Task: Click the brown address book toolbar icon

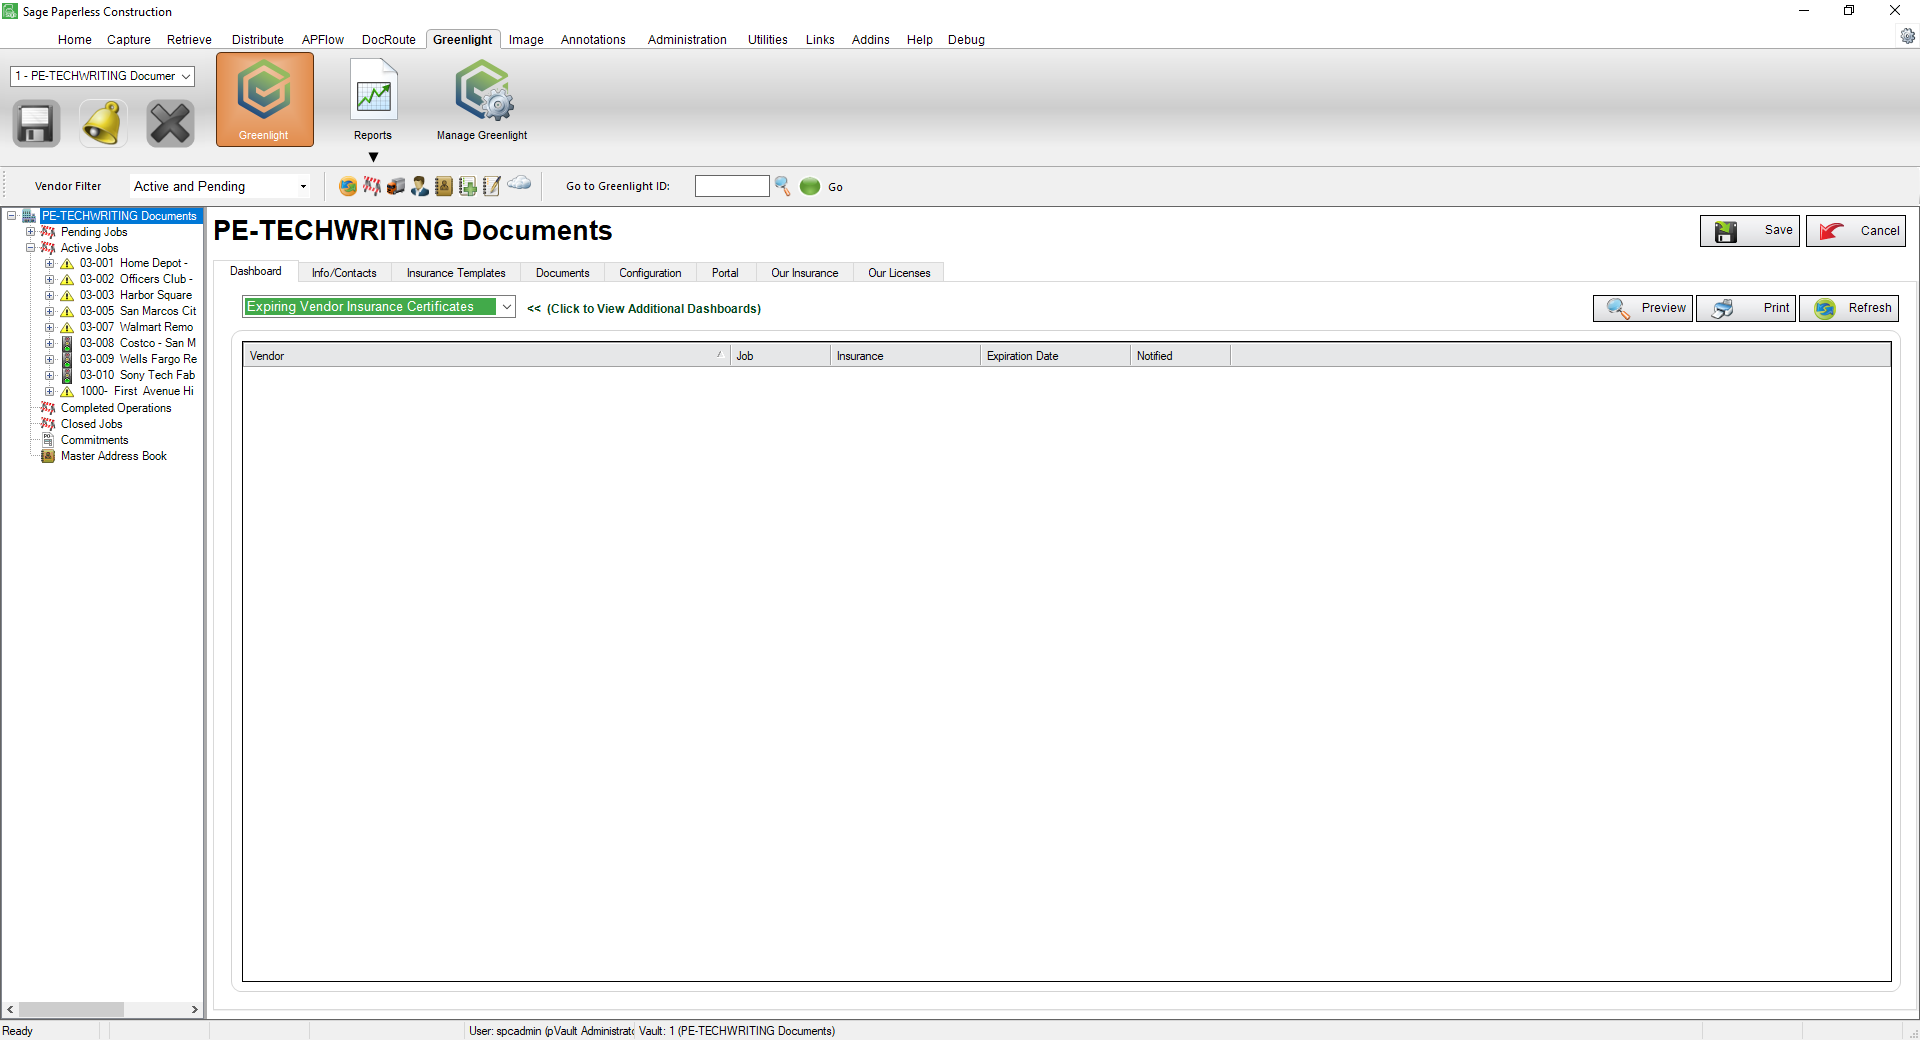Action: 444,186
